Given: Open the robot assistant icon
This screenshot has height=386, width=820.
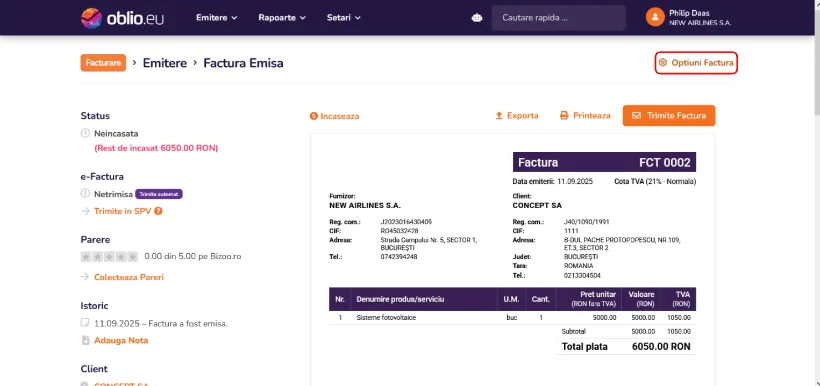Looking at the screenshot, I should click(477, 18).
